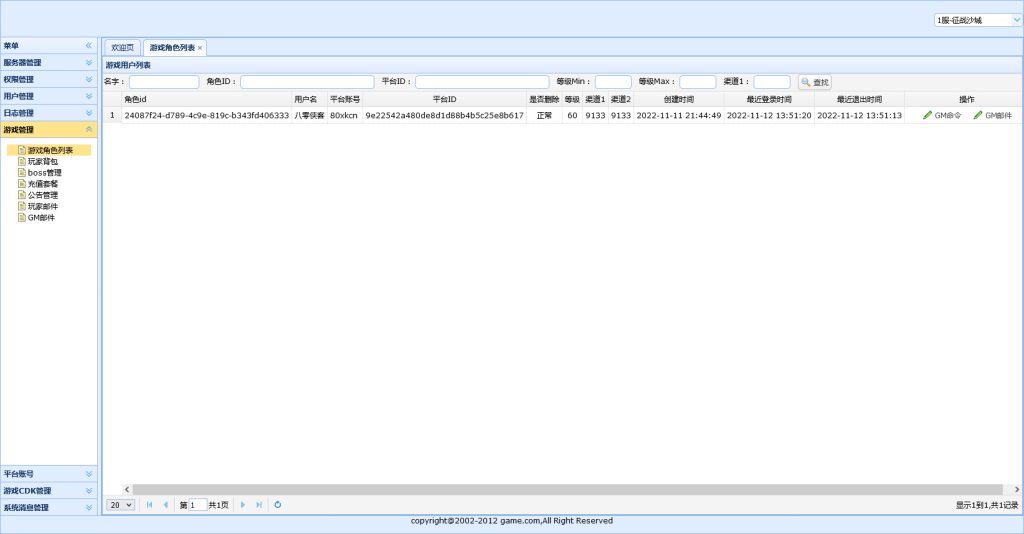
Task: Go to the next page arrow
Action: [x=242, y=505]
